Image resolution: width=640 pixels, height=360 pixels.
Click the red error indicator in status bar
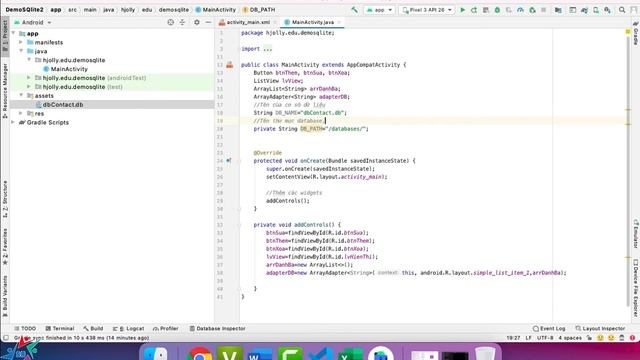coord(632,338)
